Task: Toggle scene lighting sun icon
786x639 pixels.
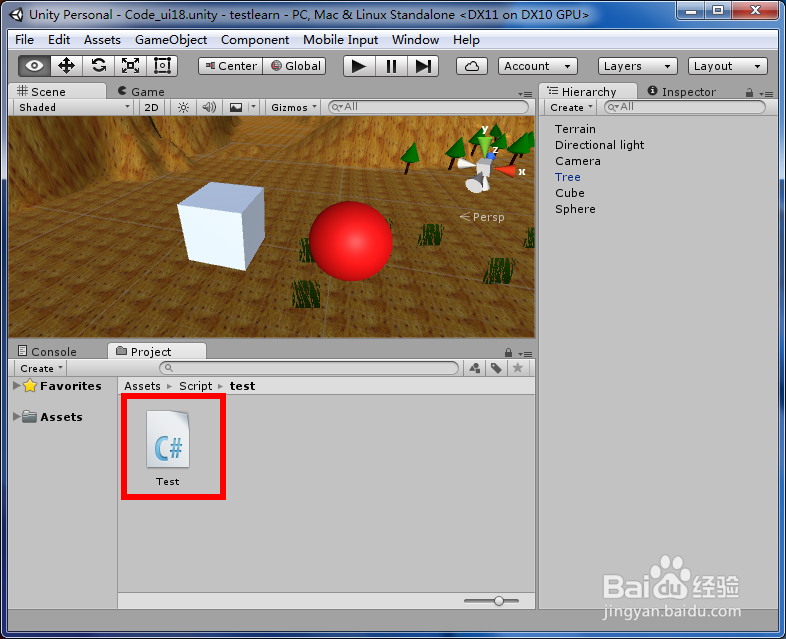Action: click(183, 107)
